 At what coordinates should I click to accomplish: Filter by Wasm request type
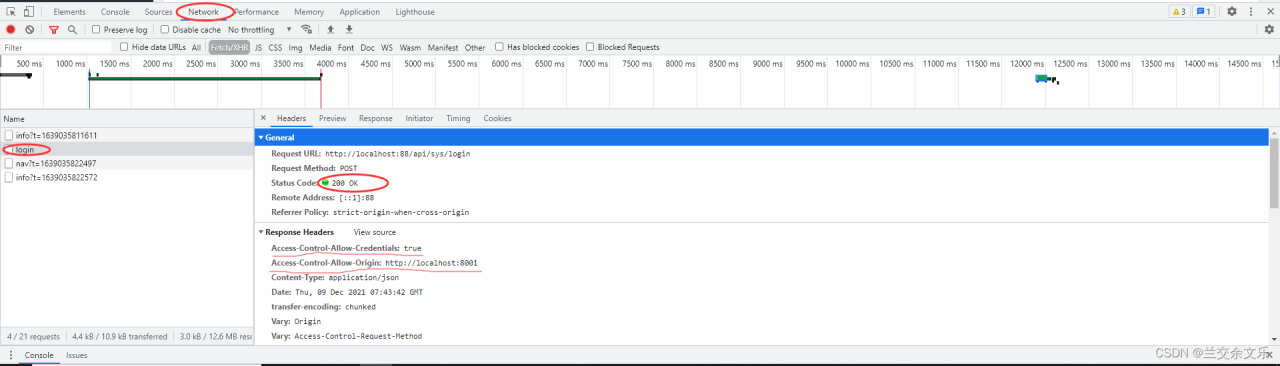point(410,47)
